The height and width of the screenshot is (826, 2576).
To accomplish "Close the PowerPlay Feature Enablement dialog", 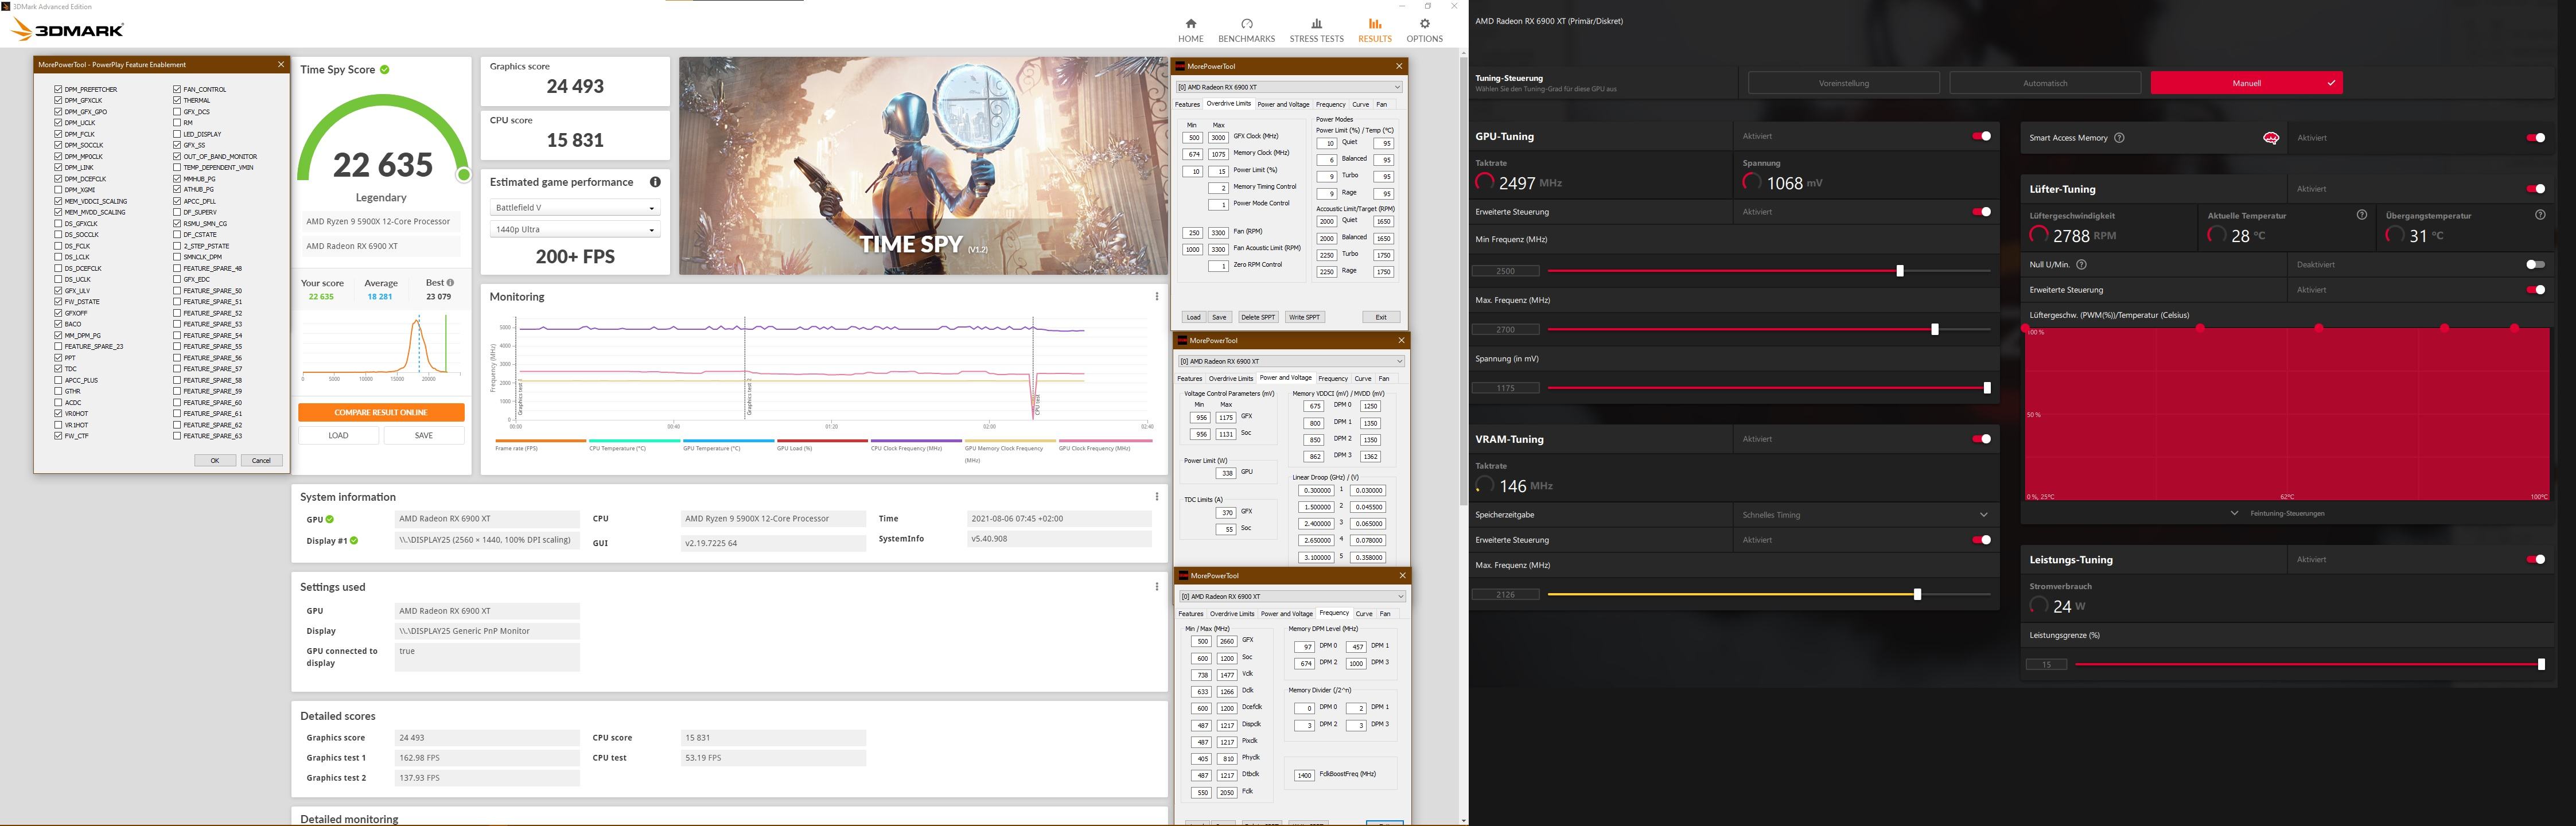I will [280, 64].
